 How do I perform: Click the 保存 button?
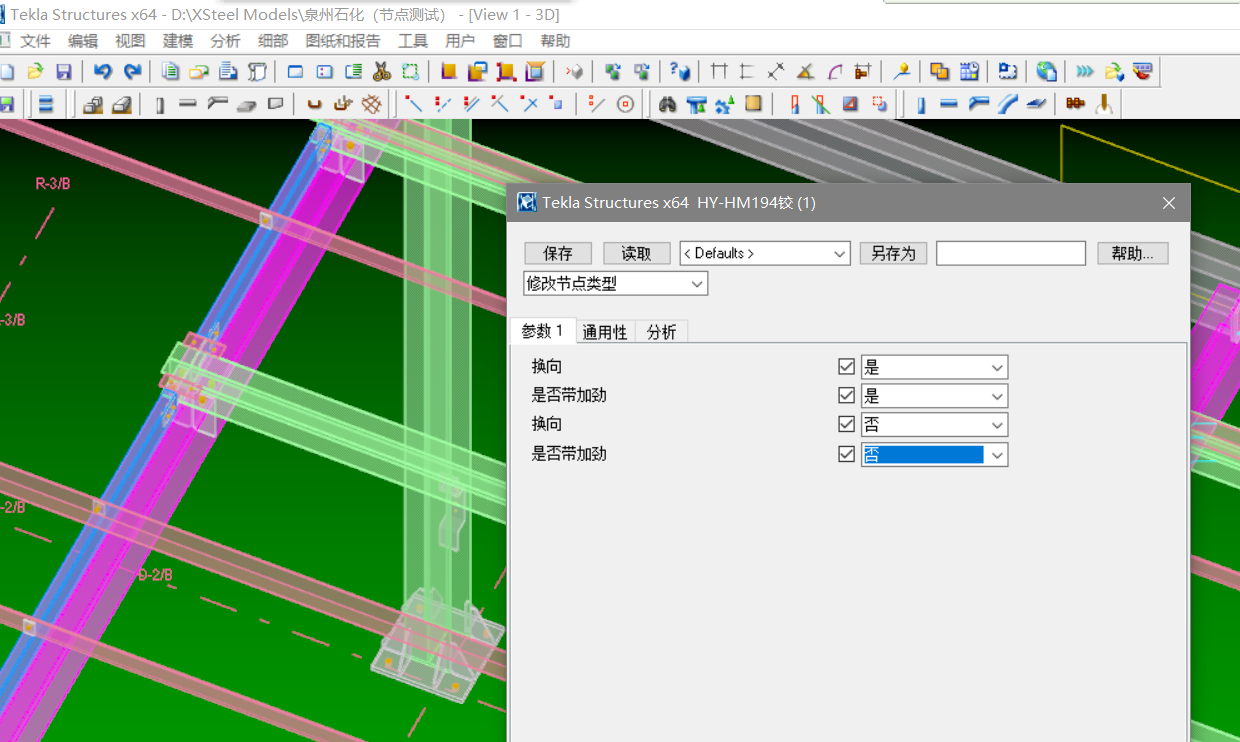pyautogui.click(x=558, y=253)
